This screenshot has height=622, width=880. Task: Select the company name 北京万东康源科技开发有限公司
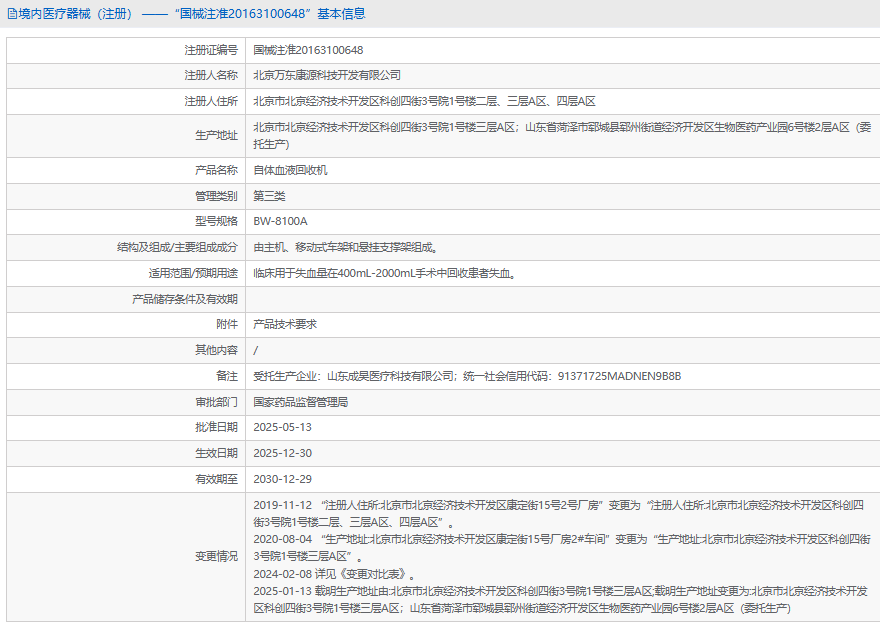pyautogui.click(x=327, y=75)
